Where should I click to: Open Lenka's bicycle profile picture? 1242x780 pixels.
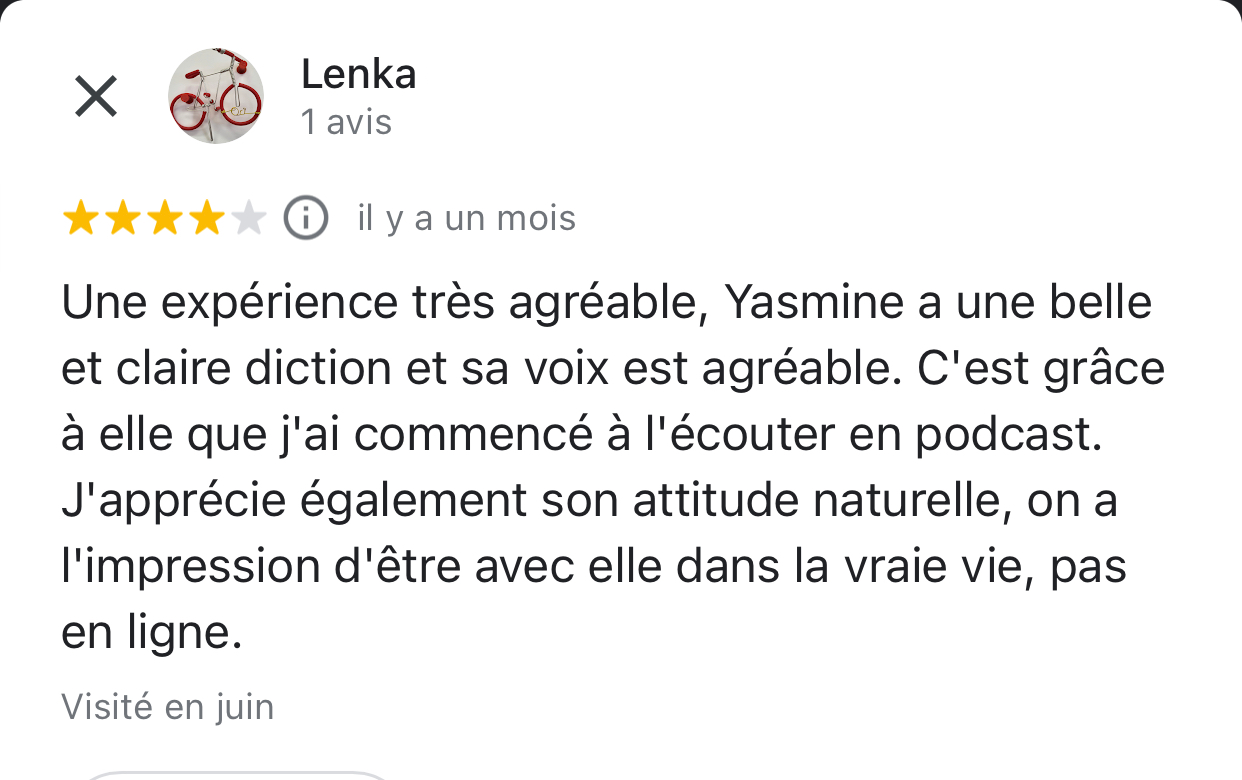pyautogui.click(x=216, y=96)
